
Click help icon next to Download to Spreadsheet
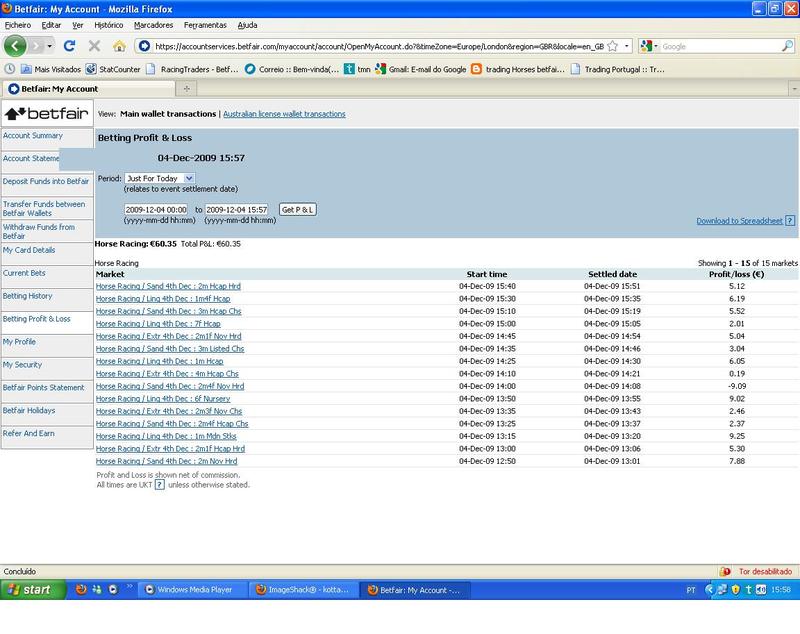(x=790, y=221)
